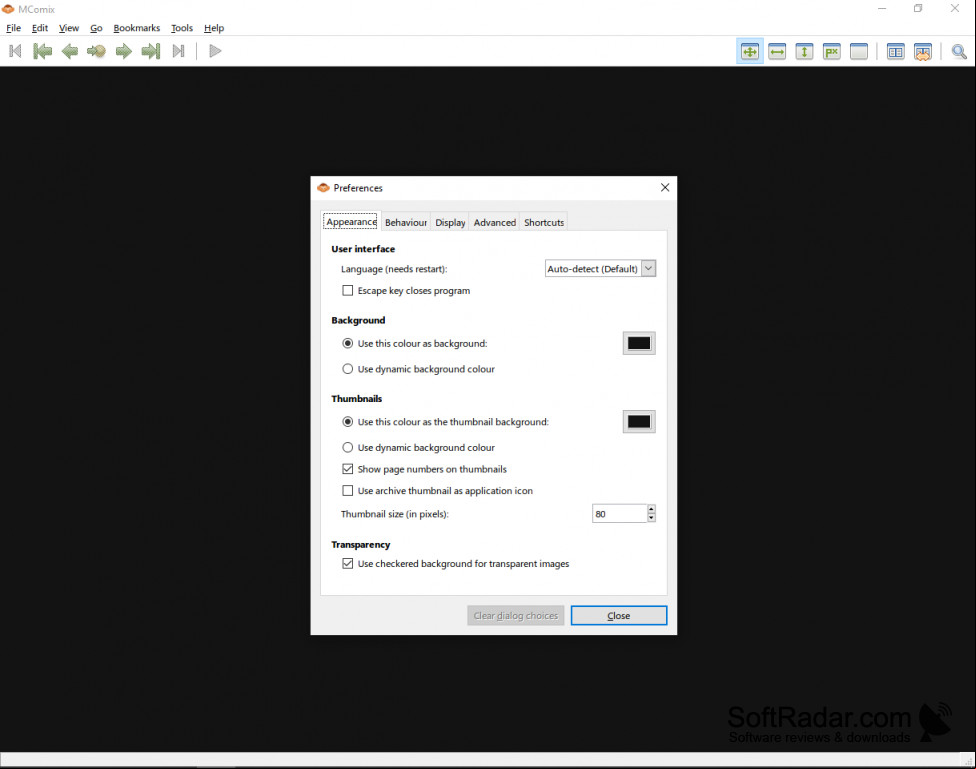Click the Close button
The height and width of the screenshot is (769, 976).
619,615
